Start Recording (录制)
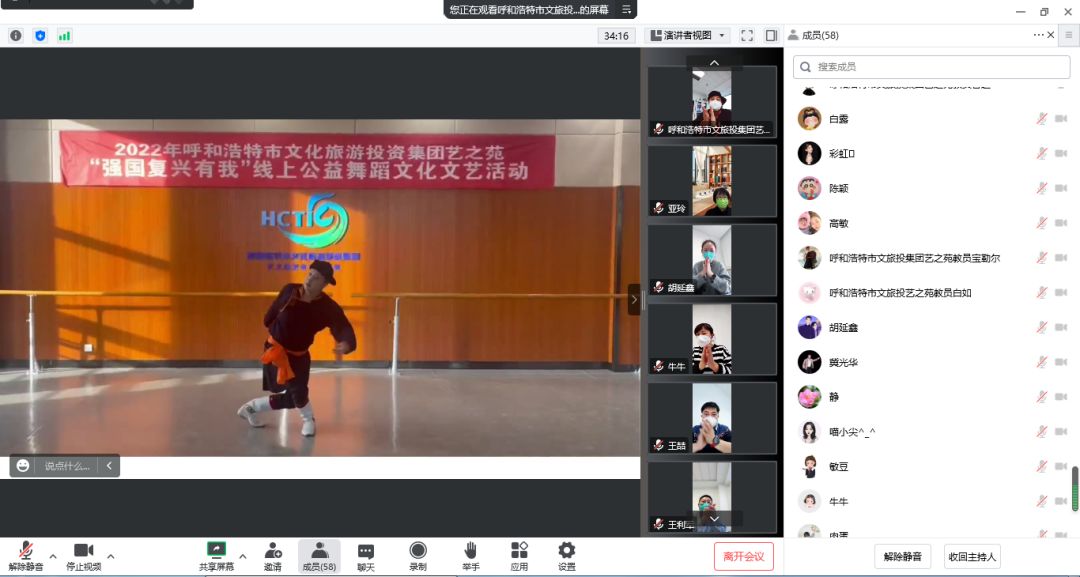Viewport: 1080px width, 577px height. point(418,556)
